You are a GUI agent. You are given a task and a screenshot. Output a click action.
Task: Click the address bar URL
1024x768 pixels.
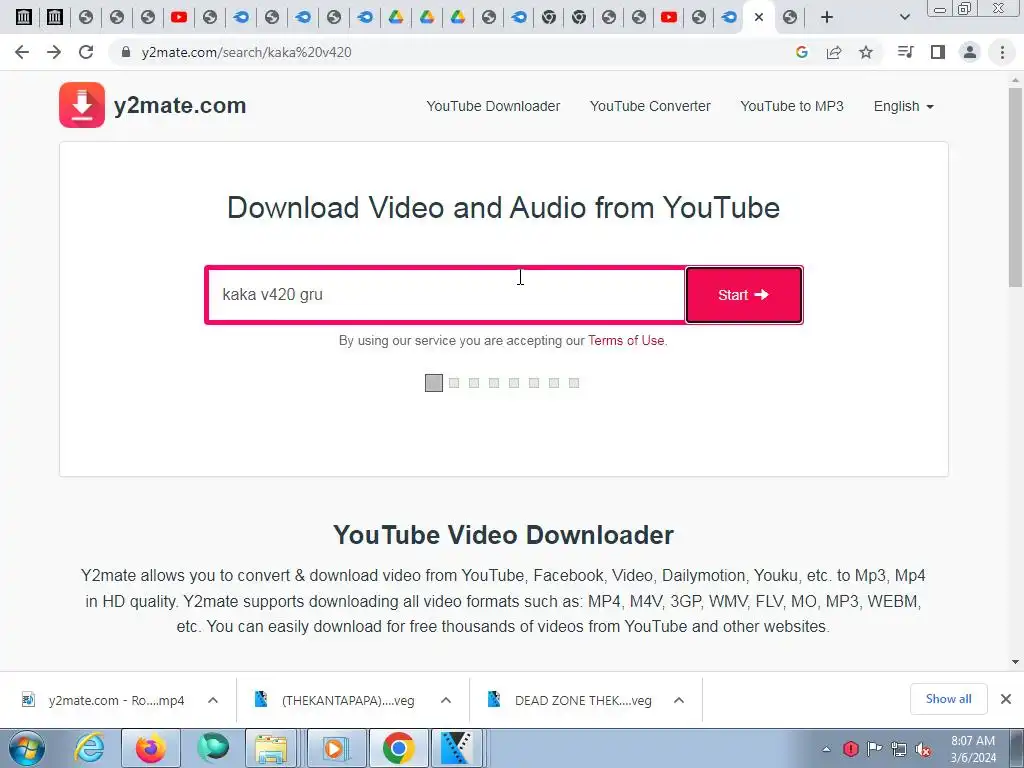click(246, 52)
